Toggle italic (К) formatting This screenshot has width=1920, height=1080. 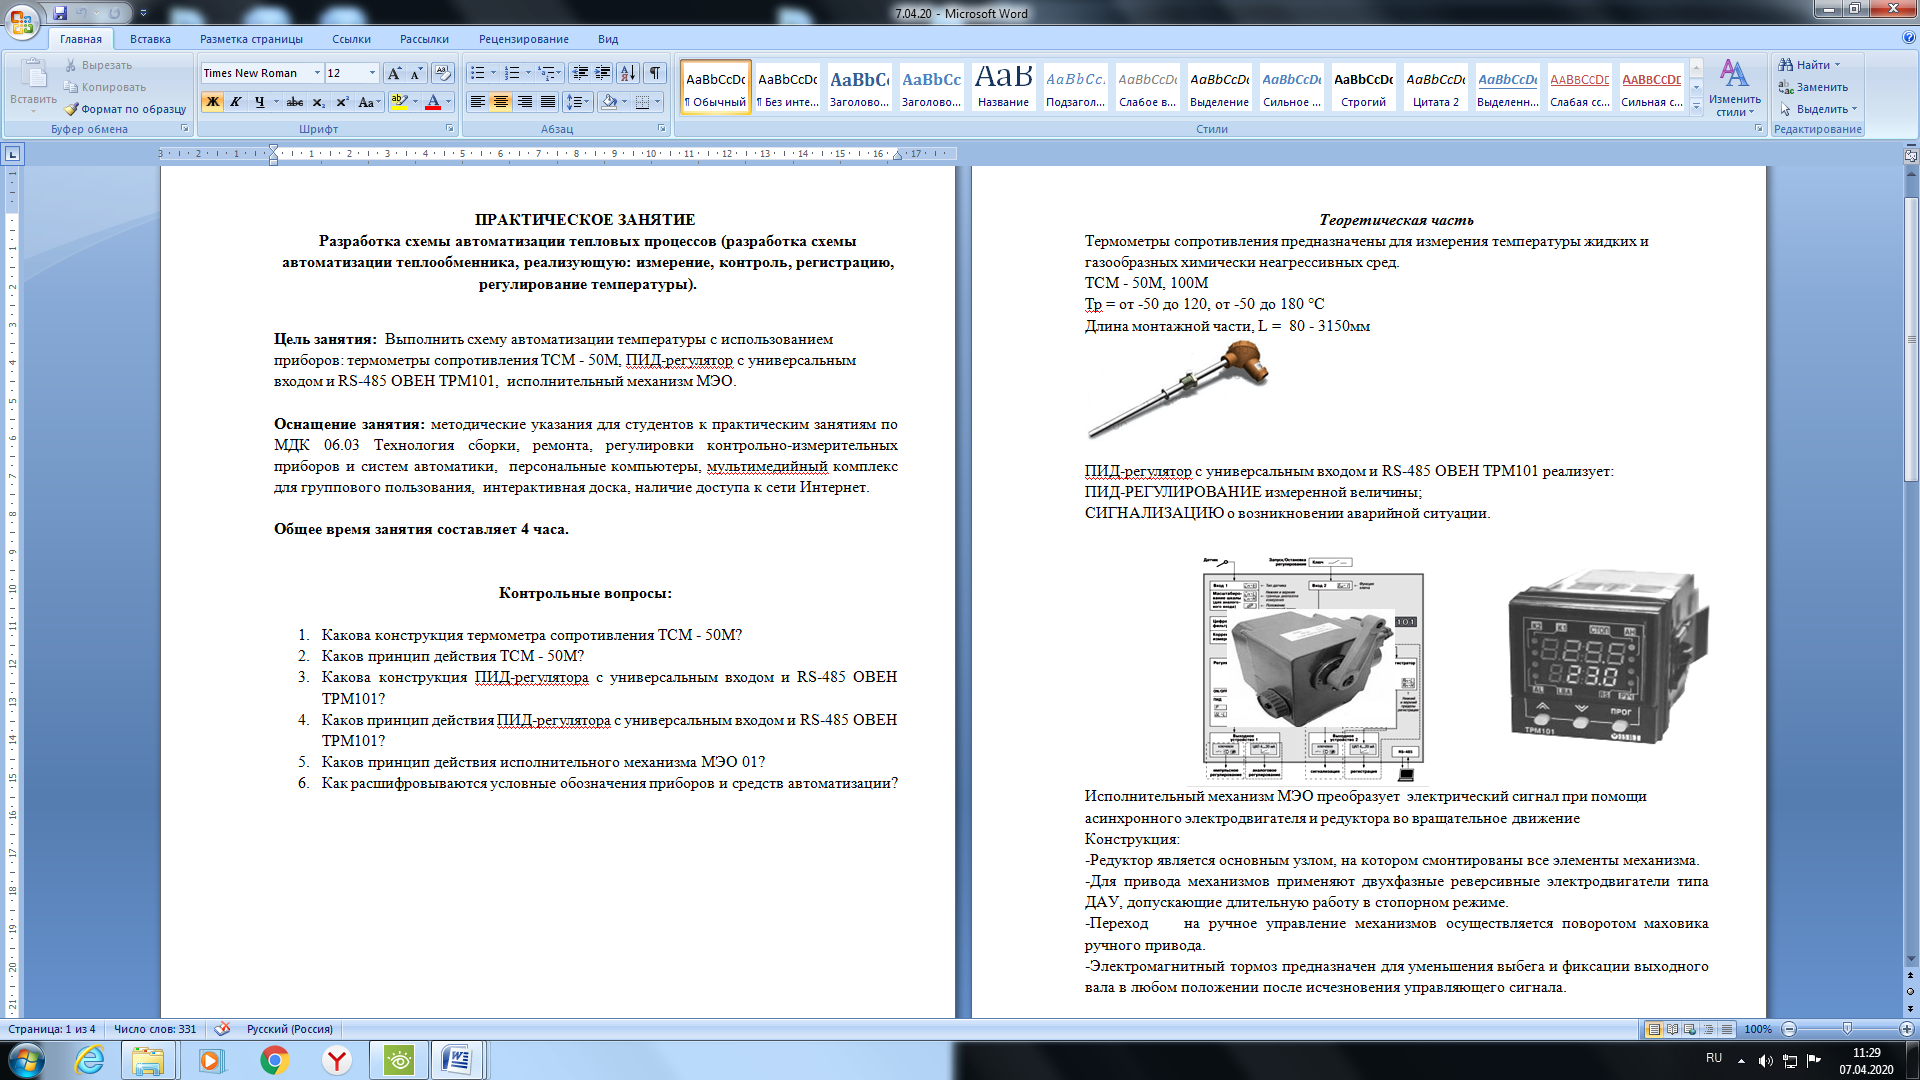(236, 102)
